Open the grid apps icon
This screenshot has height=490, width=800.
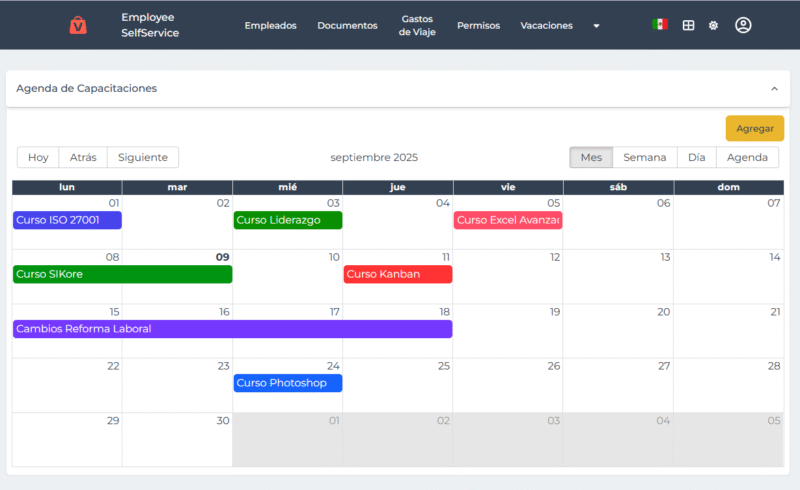point(688,25)
